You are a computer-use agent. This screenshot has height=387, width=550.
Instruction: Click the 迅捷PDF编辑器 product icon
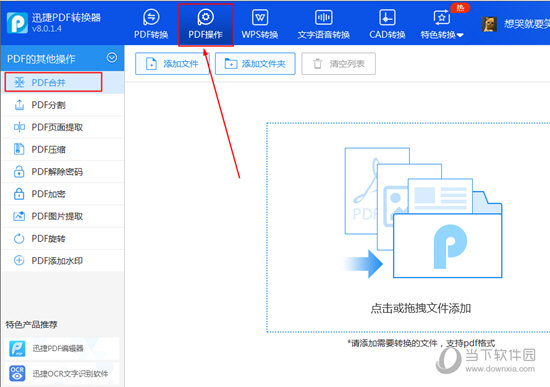click(x=17, y=348)
